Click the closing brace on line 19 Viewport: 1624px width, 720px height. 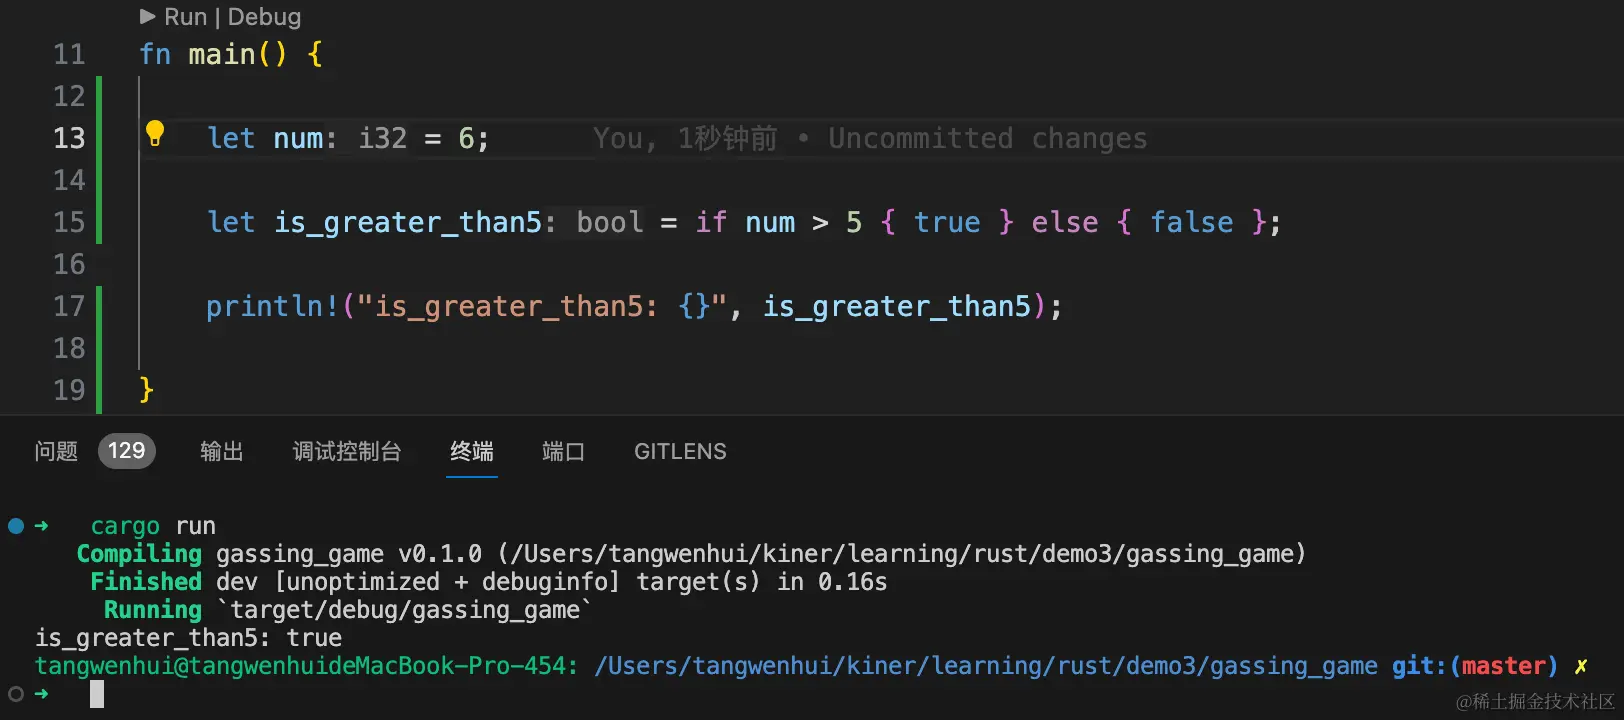point(147,390)
